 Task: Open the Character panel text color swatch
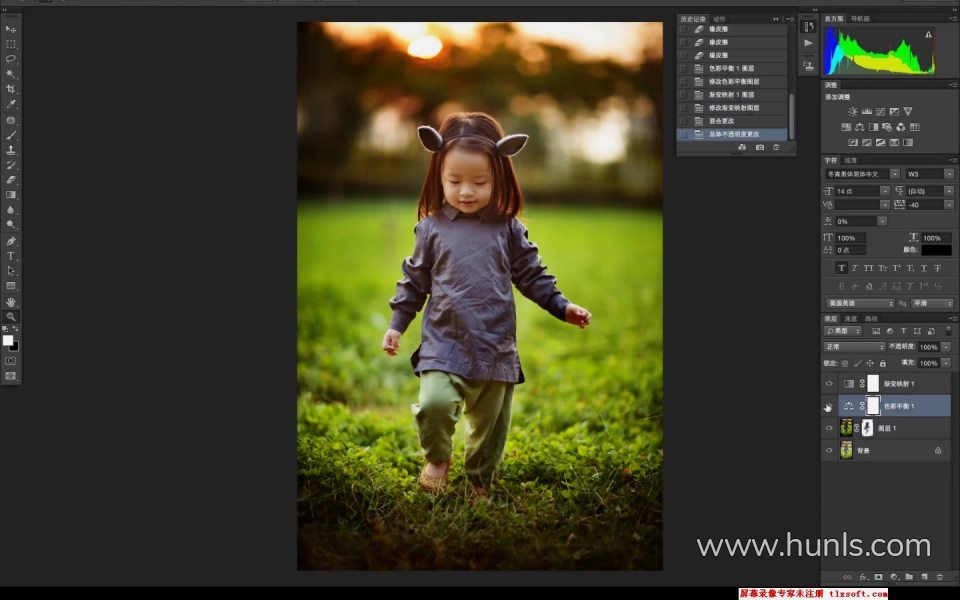(x=937, y=250)
